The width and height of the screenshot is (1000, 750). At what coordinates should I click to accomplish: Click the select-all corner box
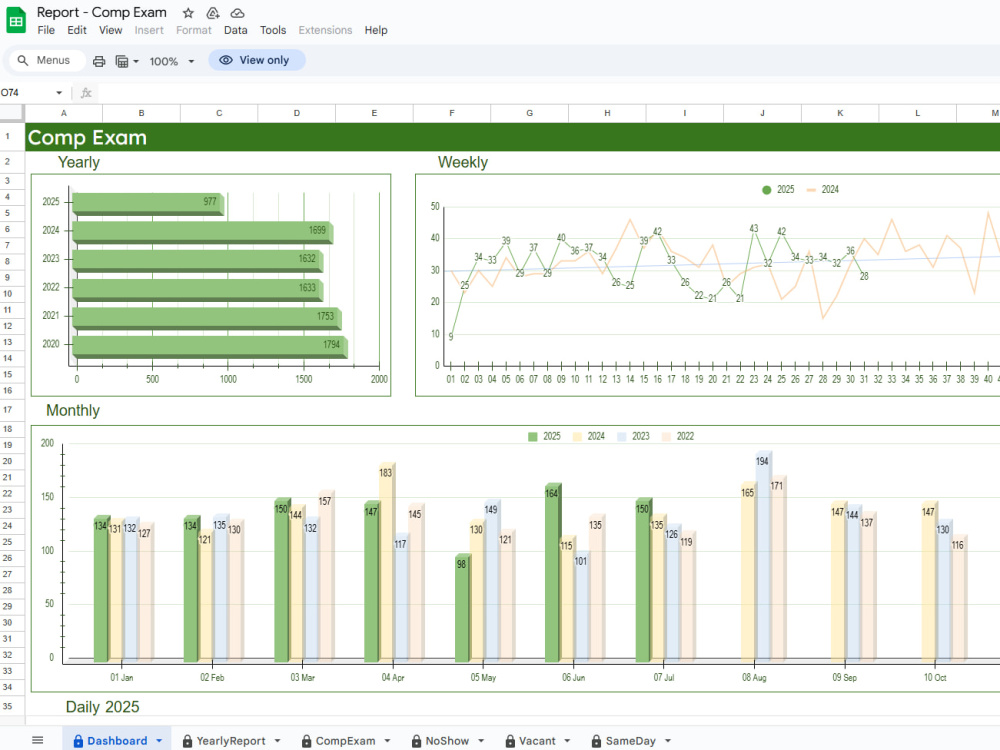point(12,113)
